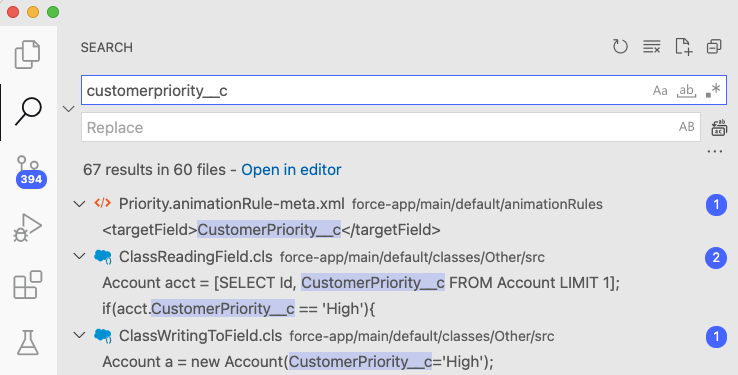Close window with red button
This screenshot has height=375, width=738.
(x=13, y=12)
